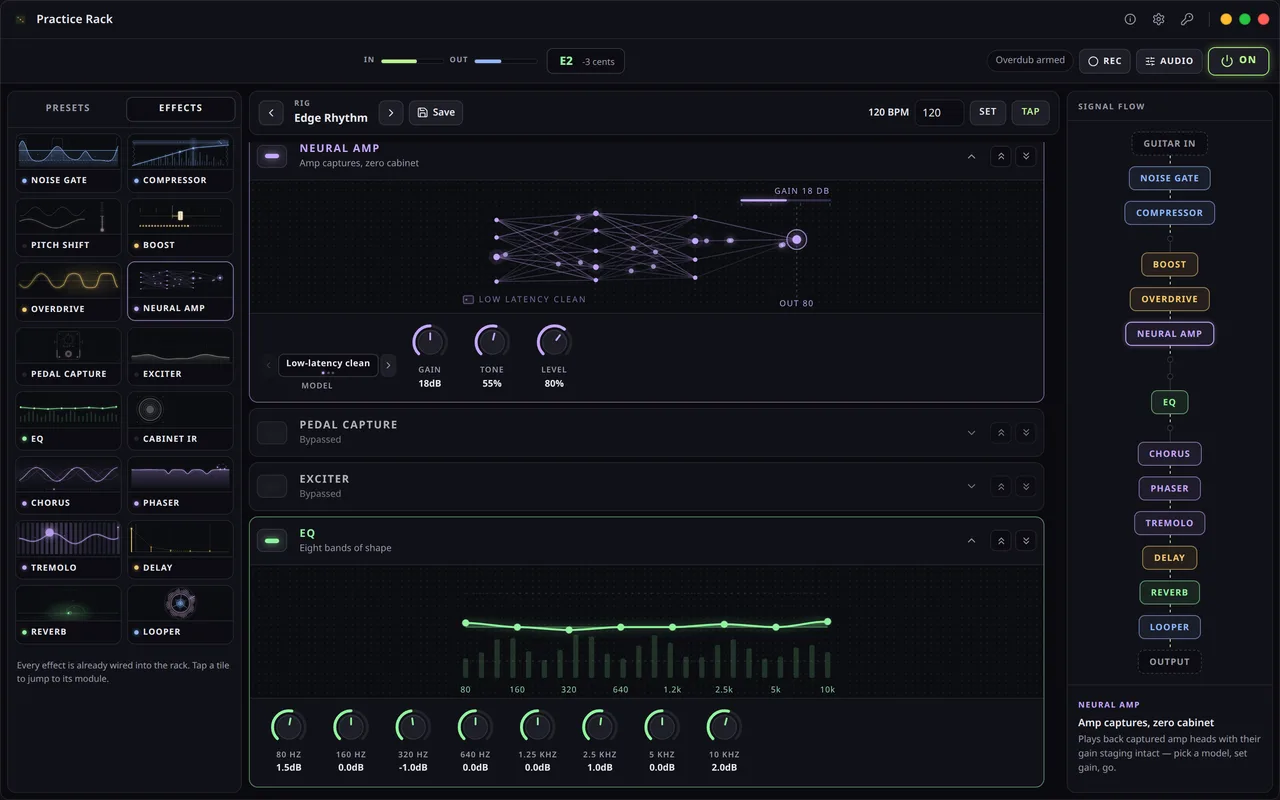
Task: Click the key license icon
Action: click(x=1187, y=19)
